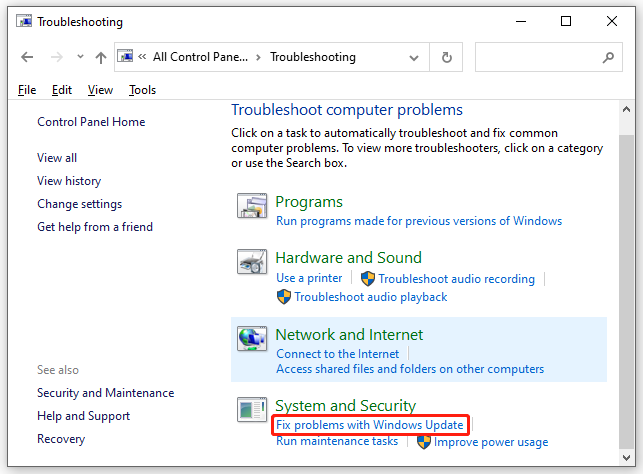Click shield icon beside Improve power usage

[x=424, y=442]
